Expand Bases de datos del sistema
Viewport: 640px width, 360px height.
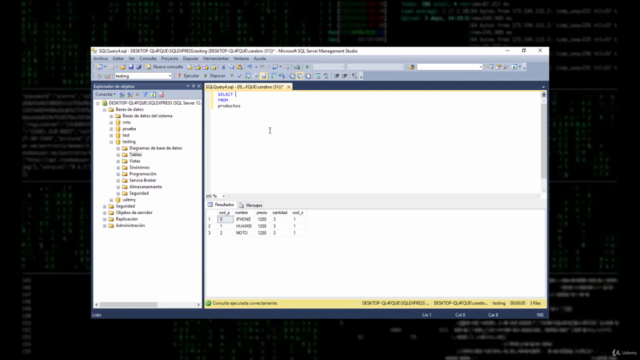point(111,116)
